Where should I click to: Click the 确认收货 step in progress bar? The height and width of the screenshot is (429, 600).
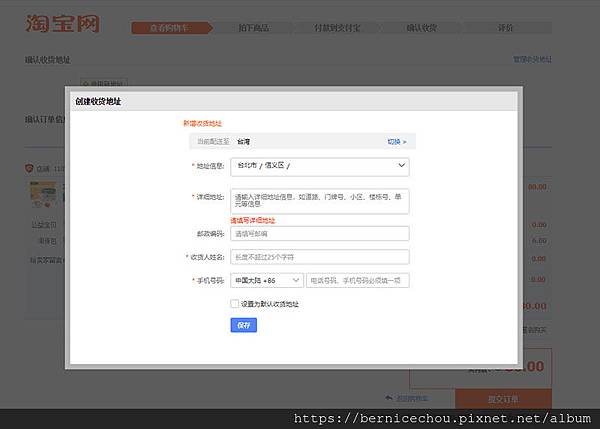[422, 28]
